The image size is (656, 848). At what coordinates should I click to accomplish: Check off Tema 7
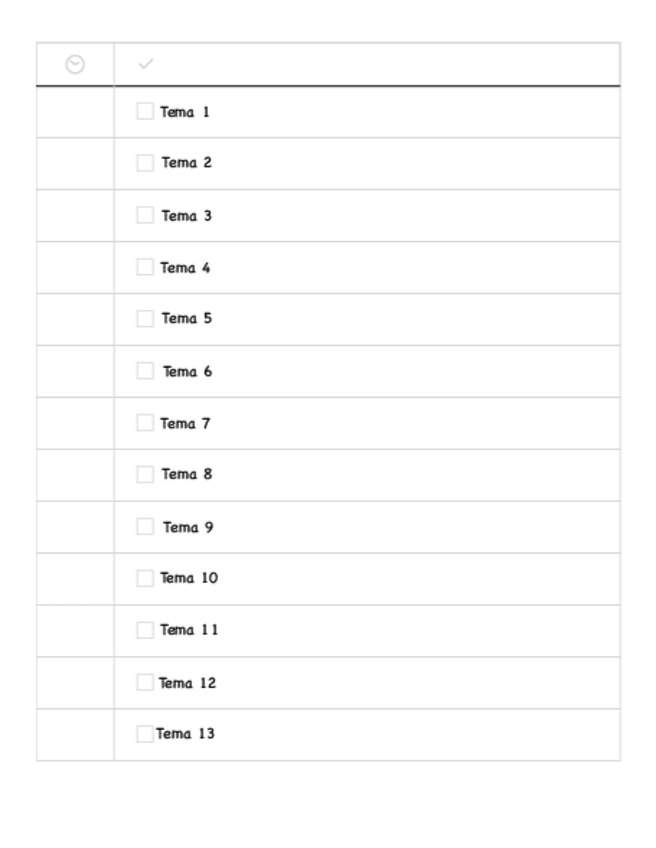click(x=145, y=423)
